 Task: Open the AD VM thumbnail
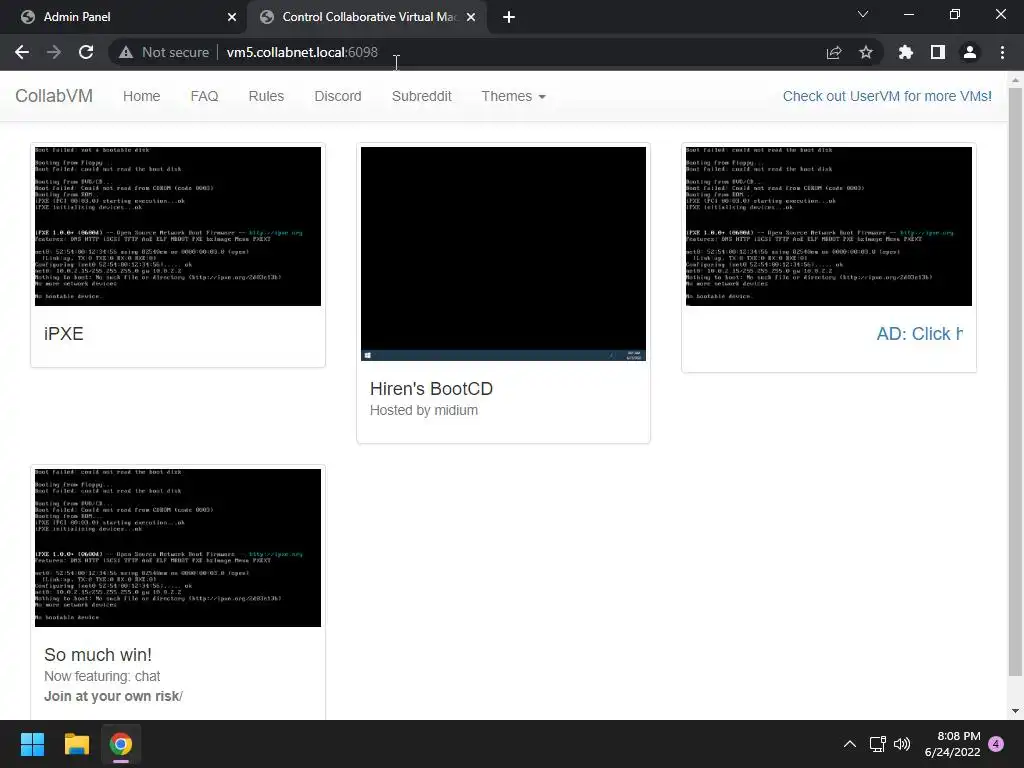click(x=829, y=226)
